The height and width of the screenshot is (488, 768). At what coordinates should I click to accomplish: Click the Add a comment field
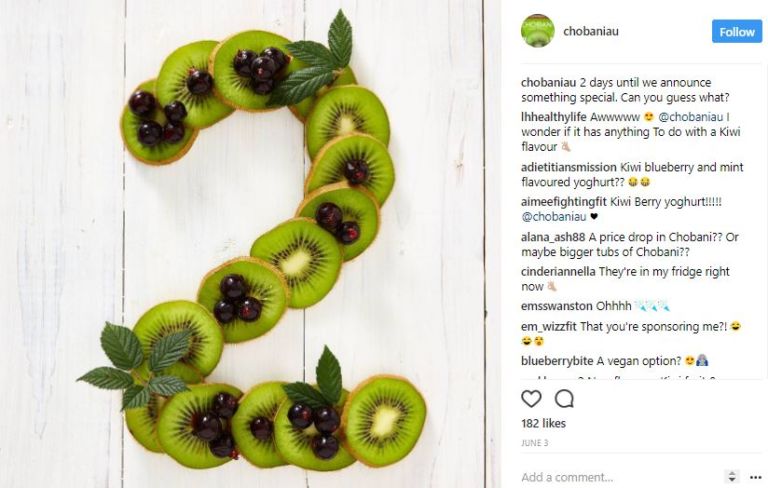[620, 477]
